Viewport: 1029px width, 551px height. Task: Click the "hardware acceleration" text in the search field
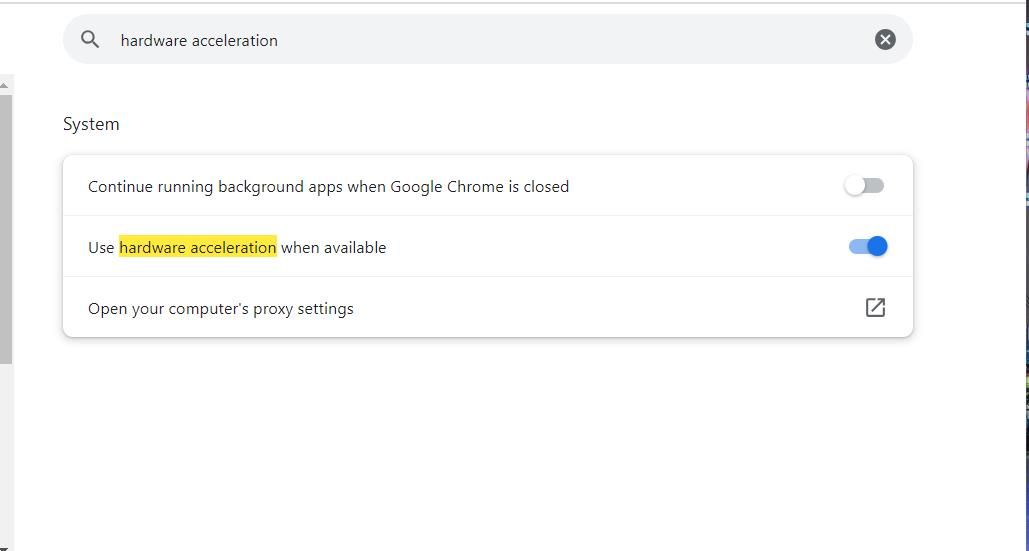click(x=199, y=41)
